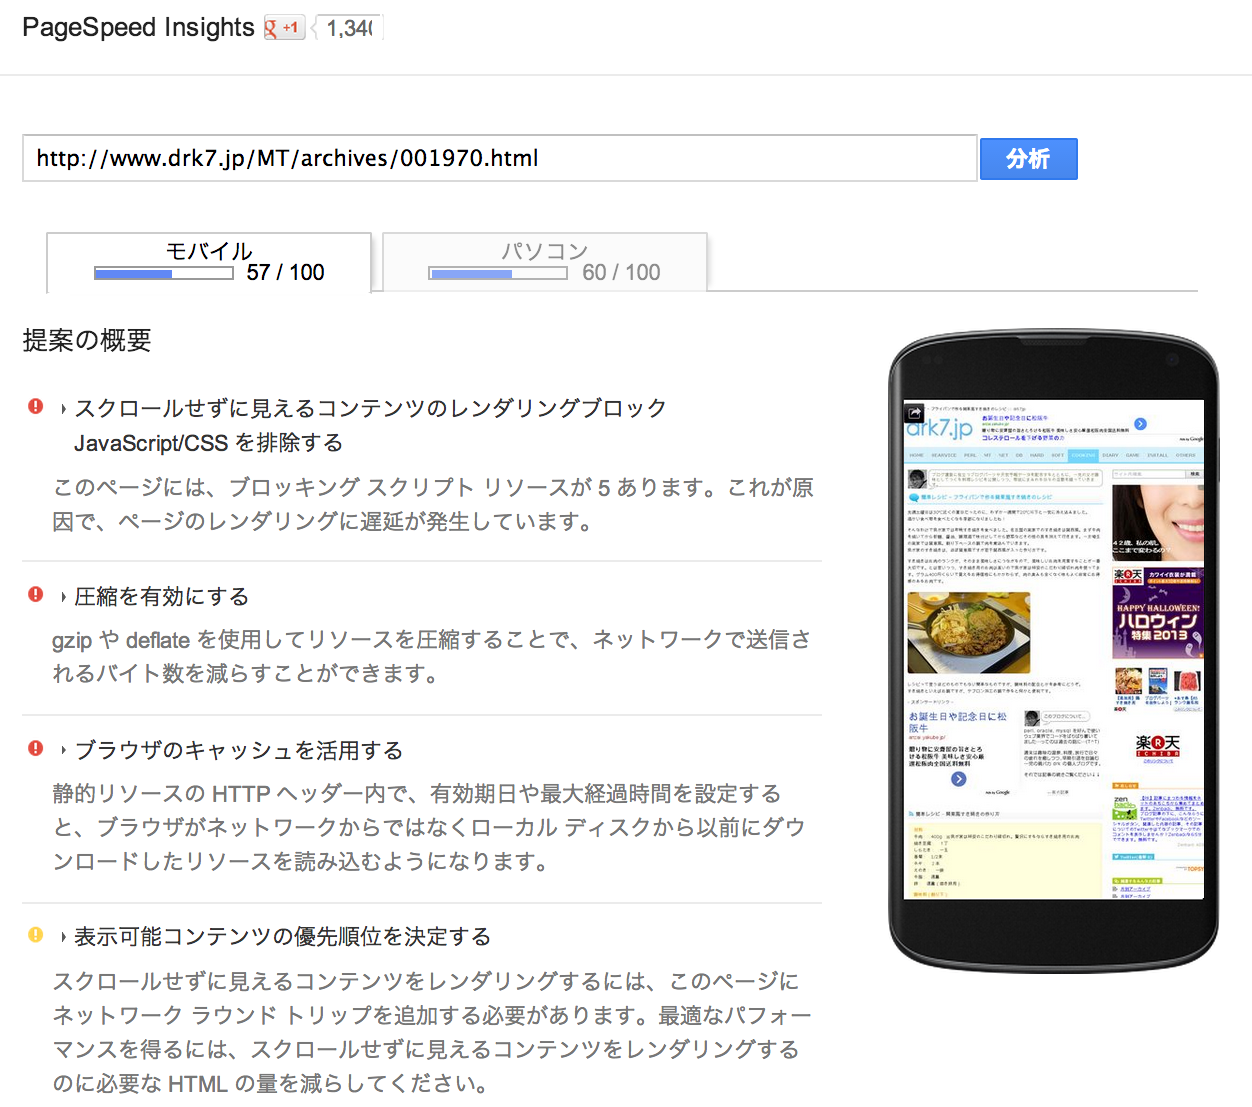Viewport: 1252px width, 1107px height.
Task: Click the Google +1 button
Action: click(284, 28)
